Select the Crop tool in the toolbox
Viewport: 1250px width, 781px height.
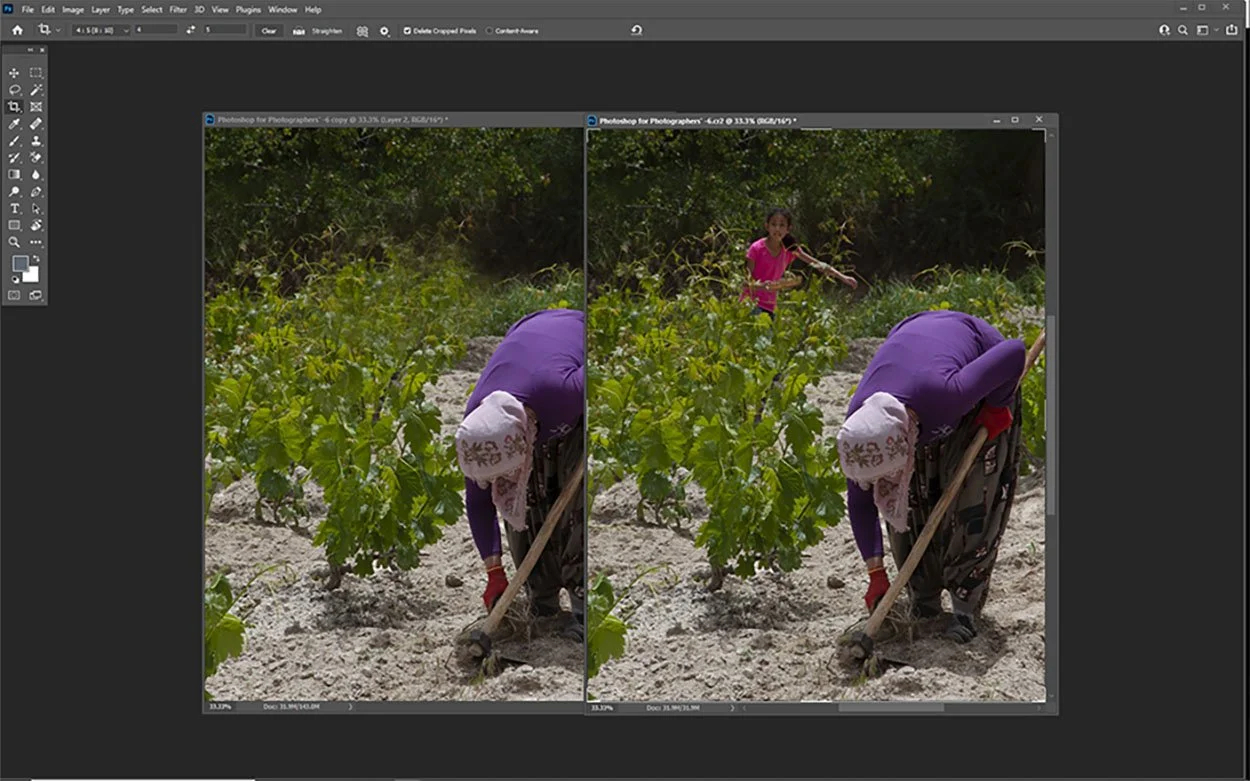[14, 107]
